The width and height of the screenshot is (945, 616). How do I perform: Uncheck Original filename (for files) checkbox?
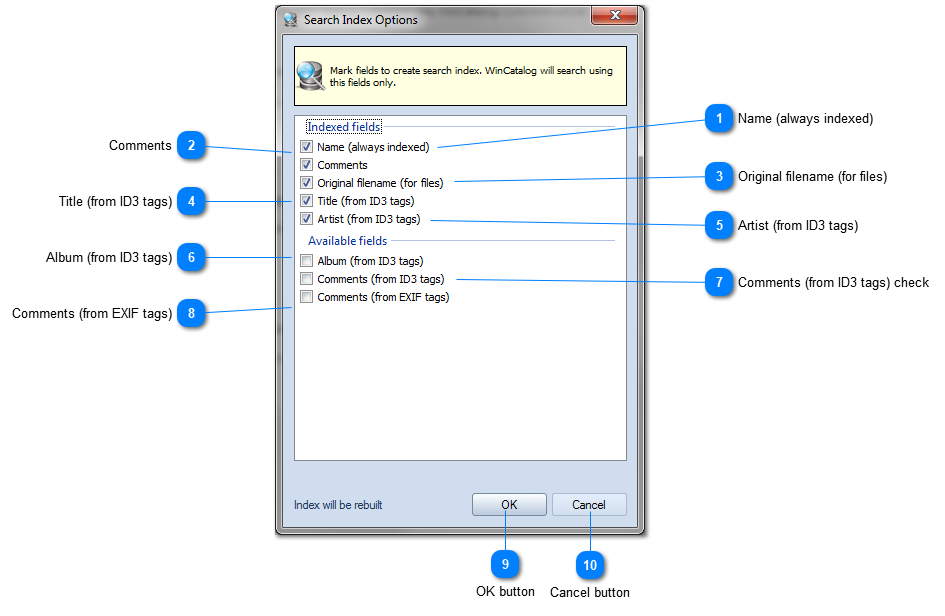[x=307, y=183]
